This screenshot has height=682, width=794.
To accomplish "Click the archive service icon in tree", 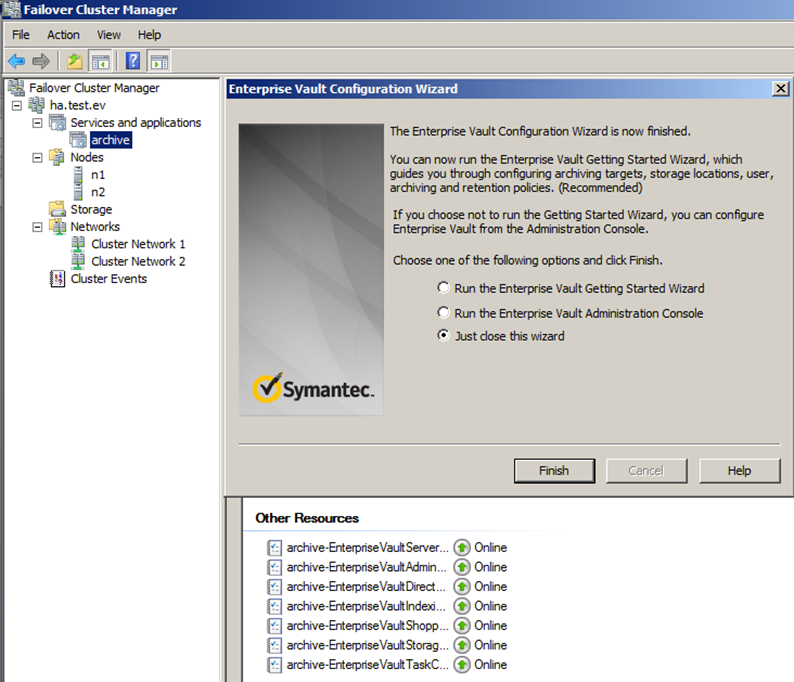I will point(78,140).
